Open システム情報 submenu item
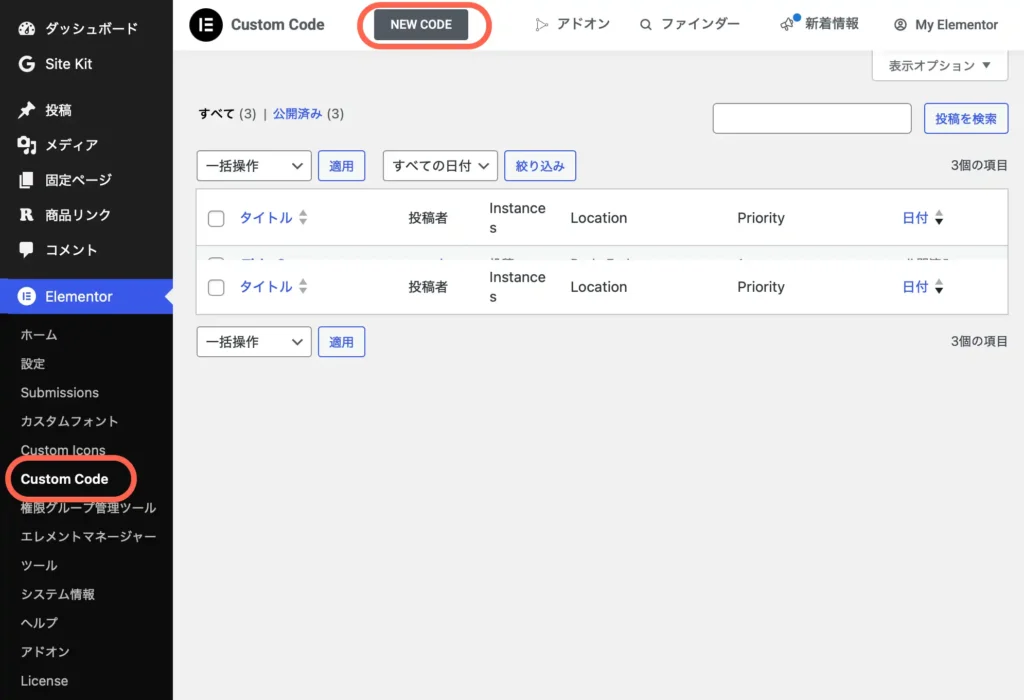Image resolution: width=1024 pixels, height=700 pixels. (x=57, y=594)
